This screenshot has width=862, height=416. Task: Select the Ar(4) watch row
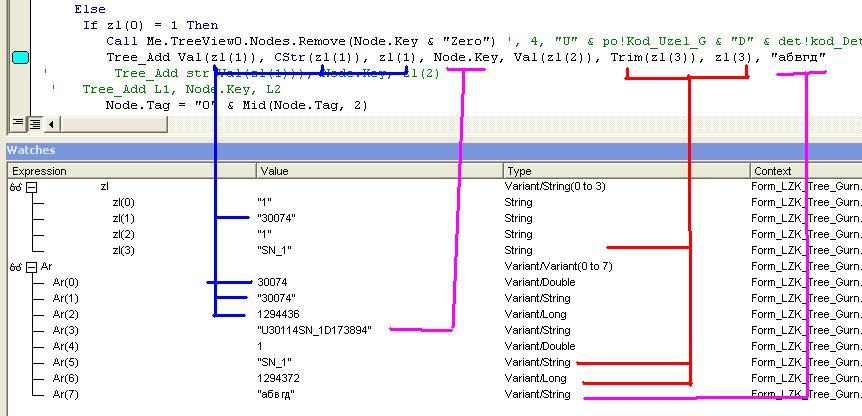pos(434,346)
